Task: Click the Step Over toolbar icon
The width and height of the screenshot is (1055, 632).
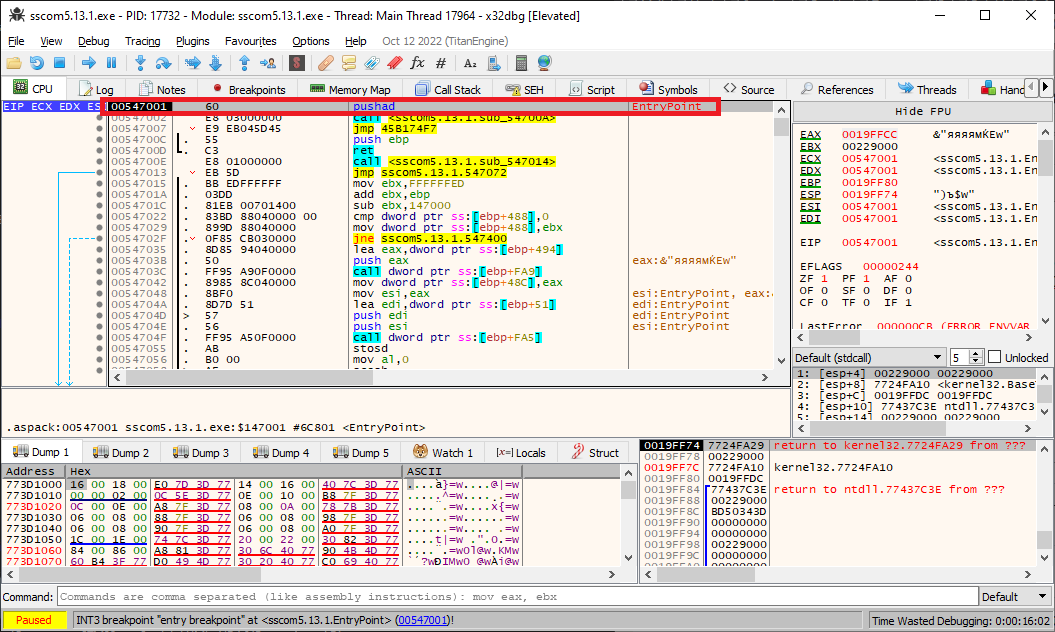Action: pyautogui.click(x=166, y=63)
